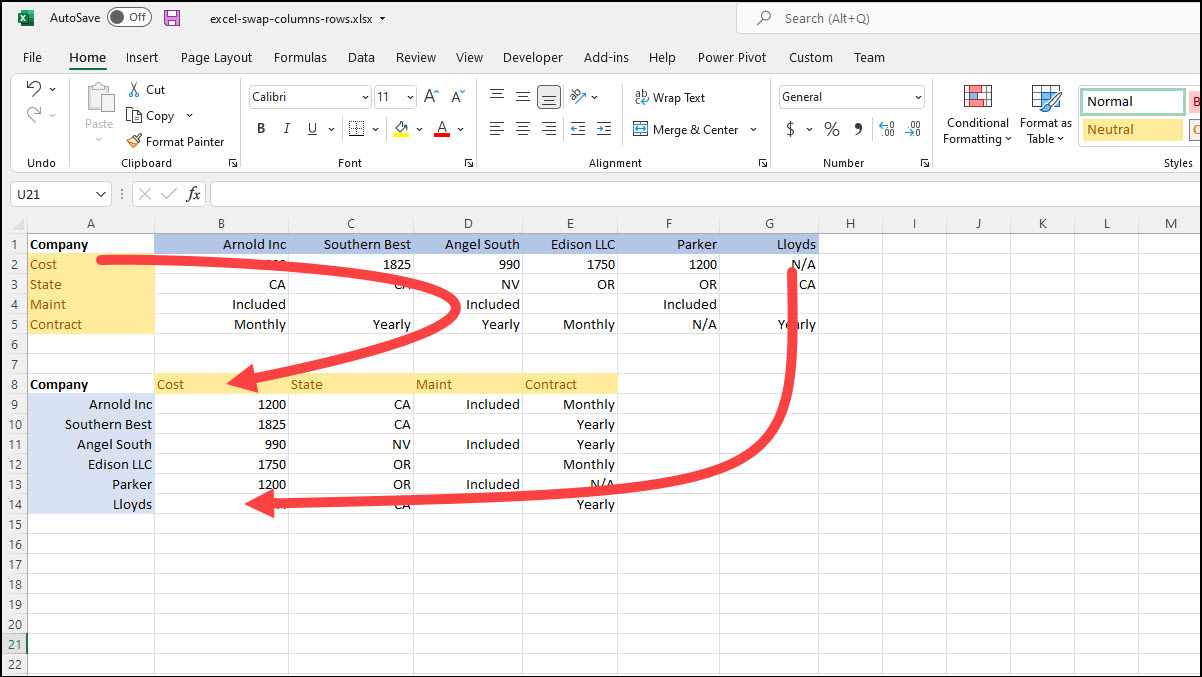Apply bold formatting with the Bold icon
The width and height of the screenshot is (1202, 677).
(x=260, y=128)
